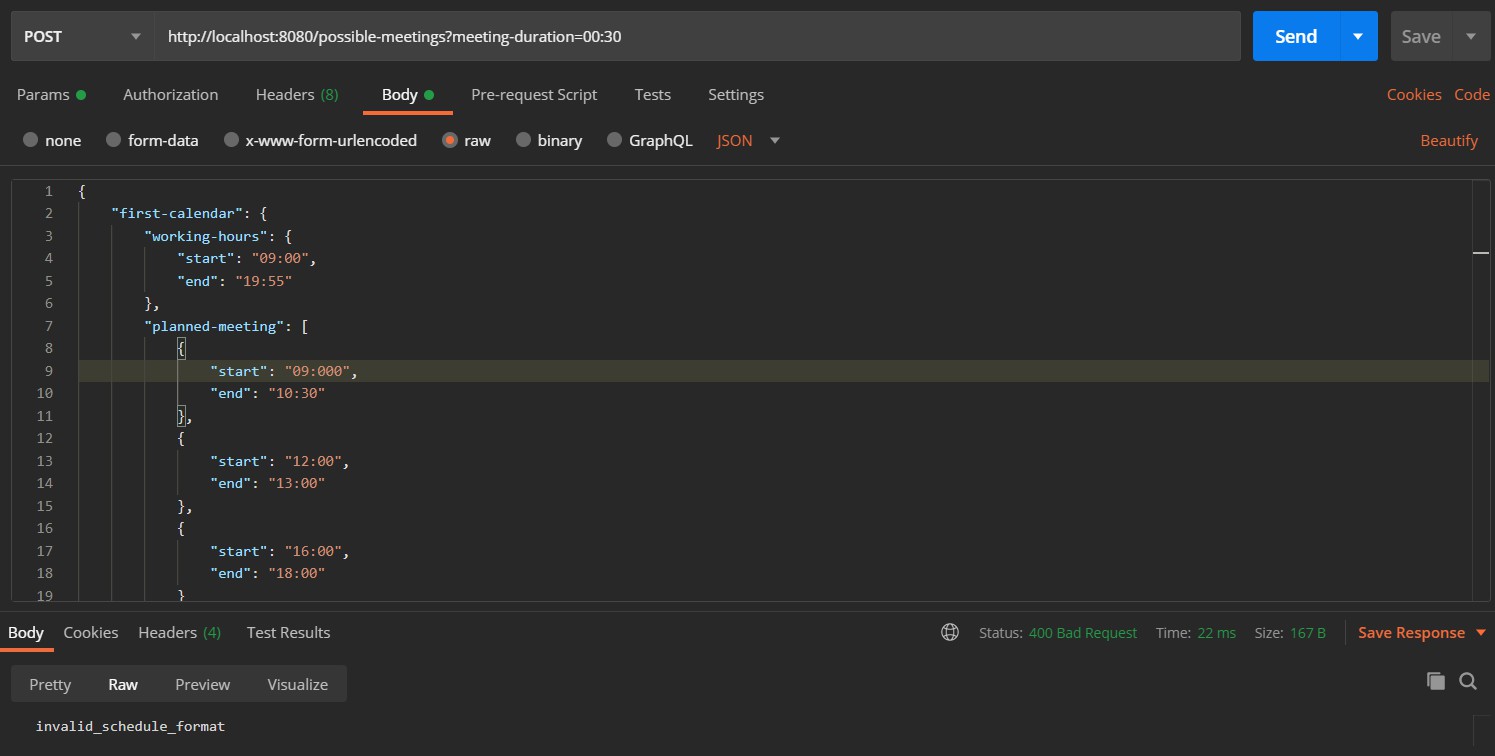1495x756 pixels.
Task: Switch to the Params tab
Action: pos(51,94)
